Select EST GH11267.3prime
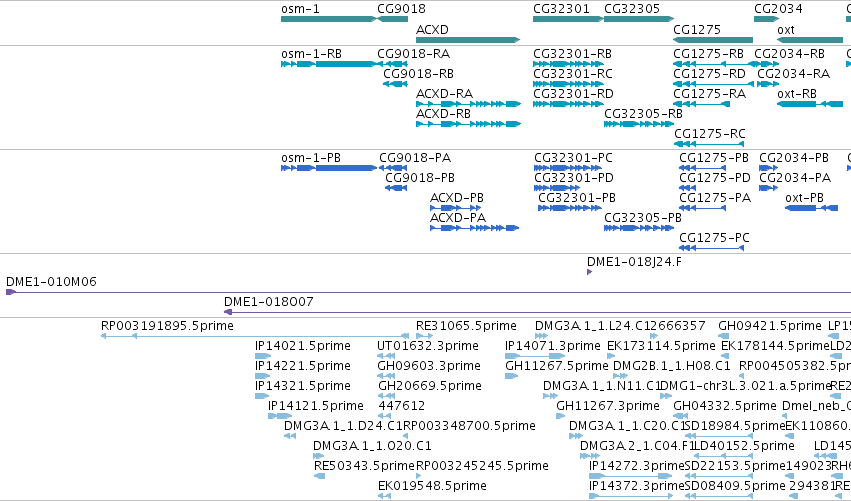 pyautogui.click(x=561, y=416)
